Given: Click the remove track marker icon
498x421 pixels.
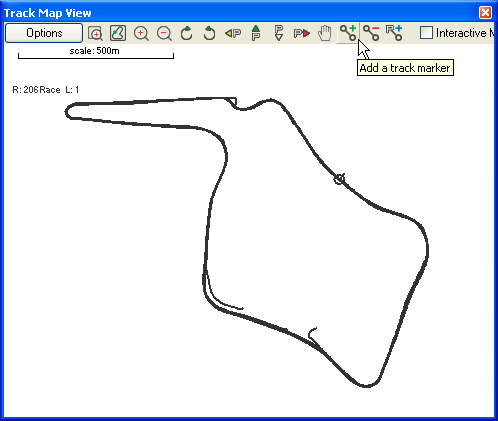Looking at the screenshot, I should pyautogui.click(x=371, y=33).
